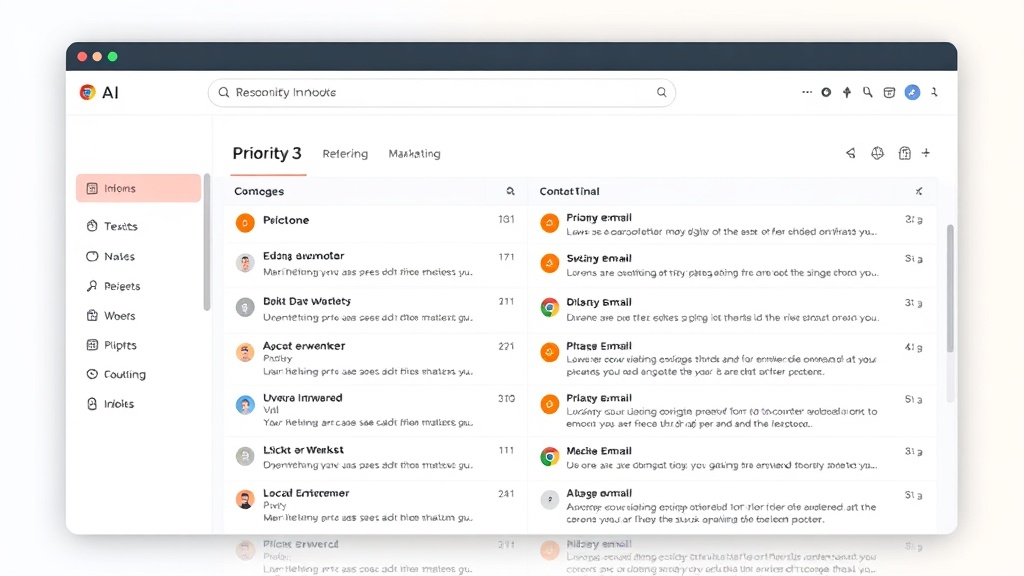
Task: Click the globe icon in the tab toolbar
Action: (x=877, y=153)
